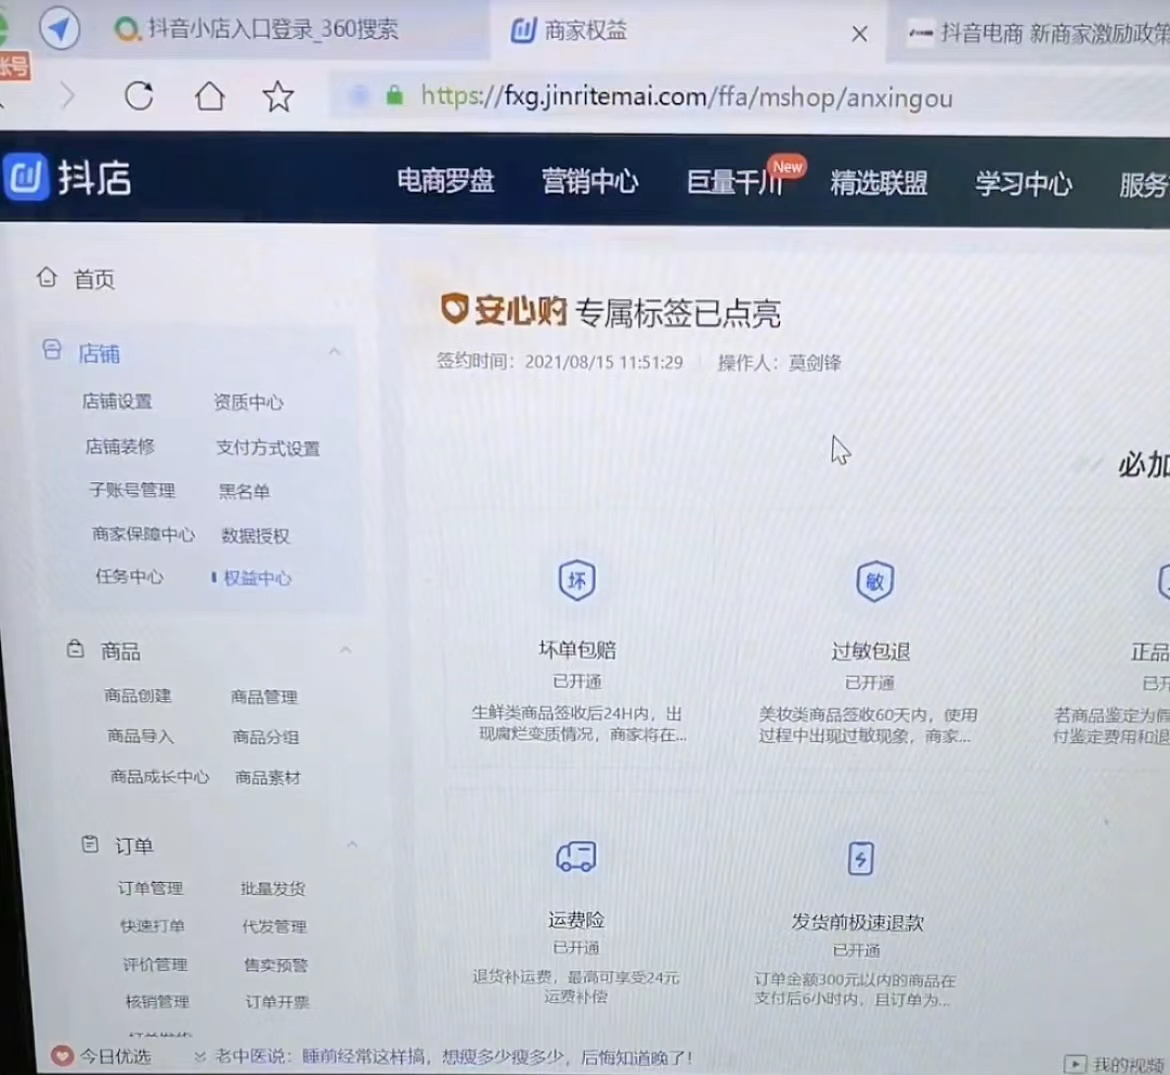Go to 首页 in sidebar
The height and width of the screenshot is (1075, 1170).
[94, 279]
